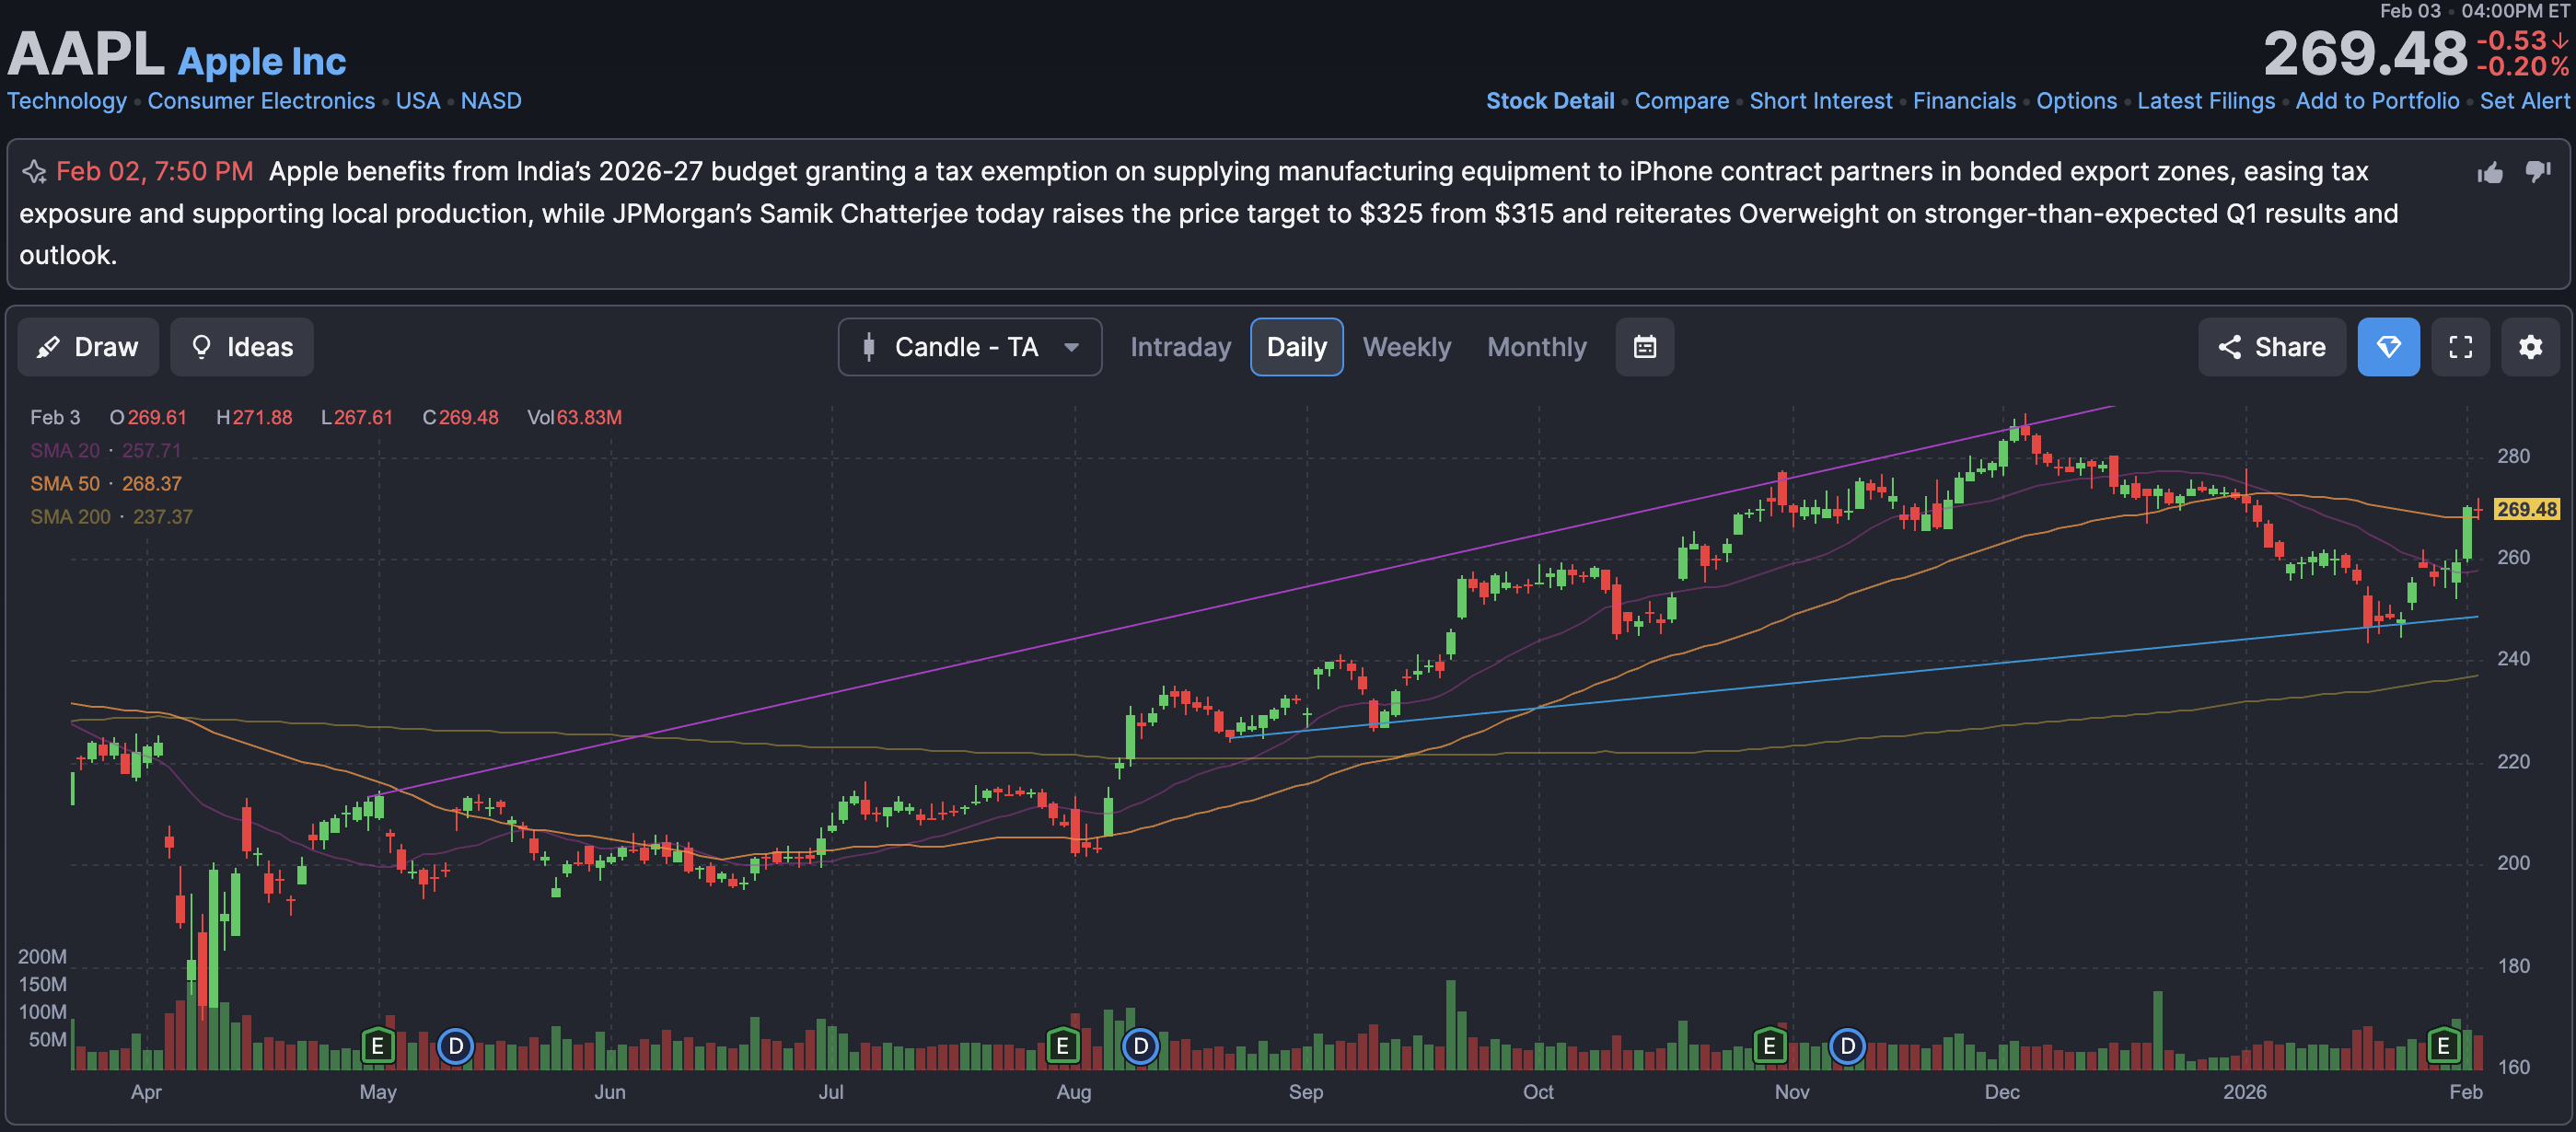Click the thumbs up icon on news
The image size is (2576, 1132).
pyautogui.click(x=2489, y=173)
